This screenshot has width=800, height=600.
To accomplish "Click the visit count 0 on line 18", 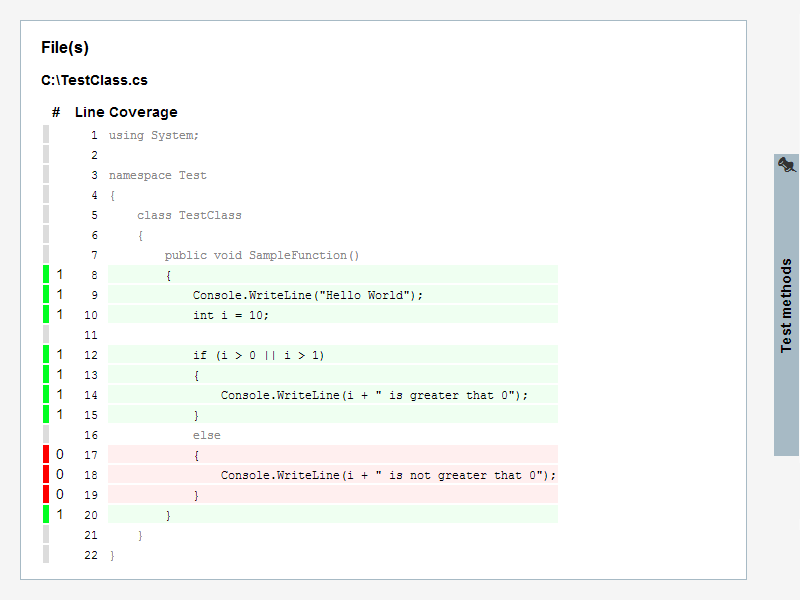I will coord(60,474).
